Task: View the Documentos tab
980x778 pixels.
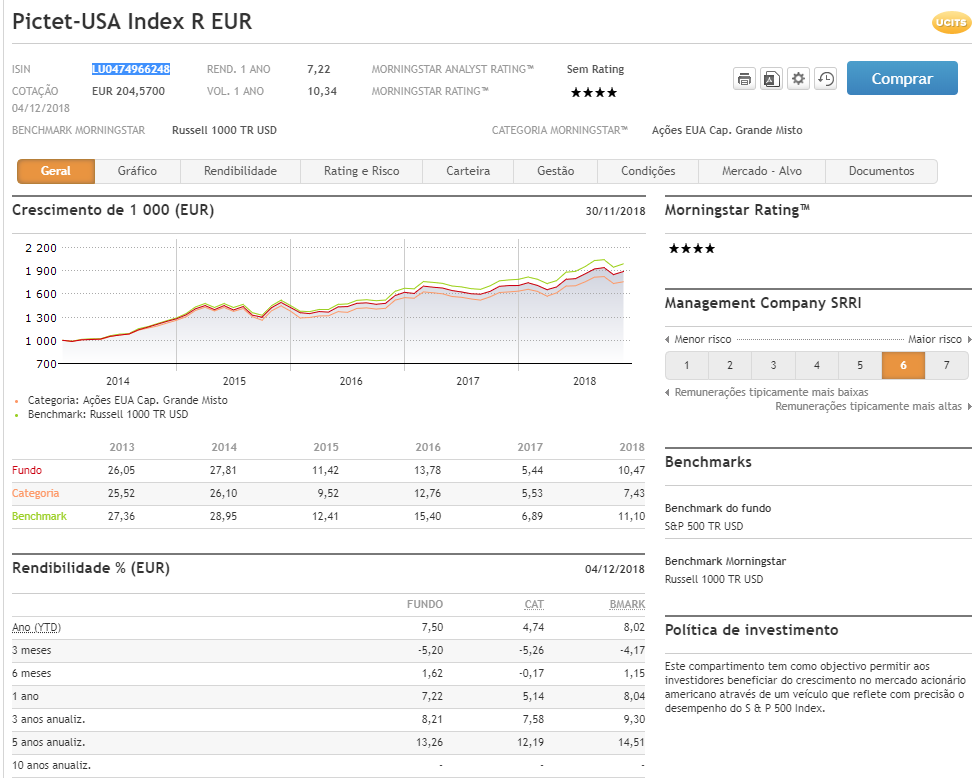Action: 881,171
